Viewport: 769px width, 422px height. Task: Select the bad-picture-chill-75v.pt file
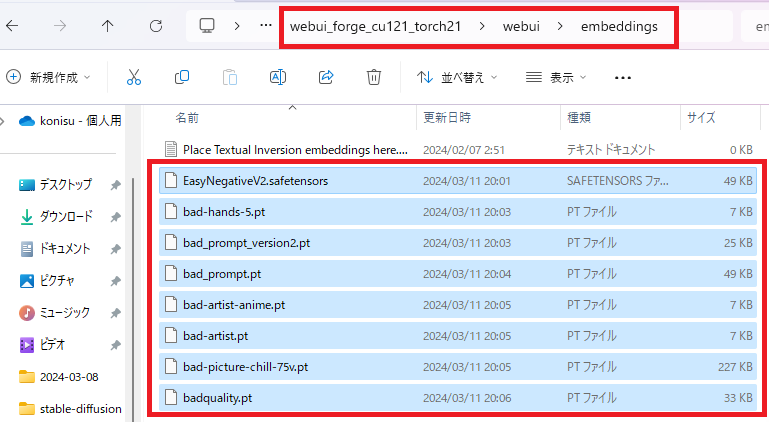click(457, 366)
